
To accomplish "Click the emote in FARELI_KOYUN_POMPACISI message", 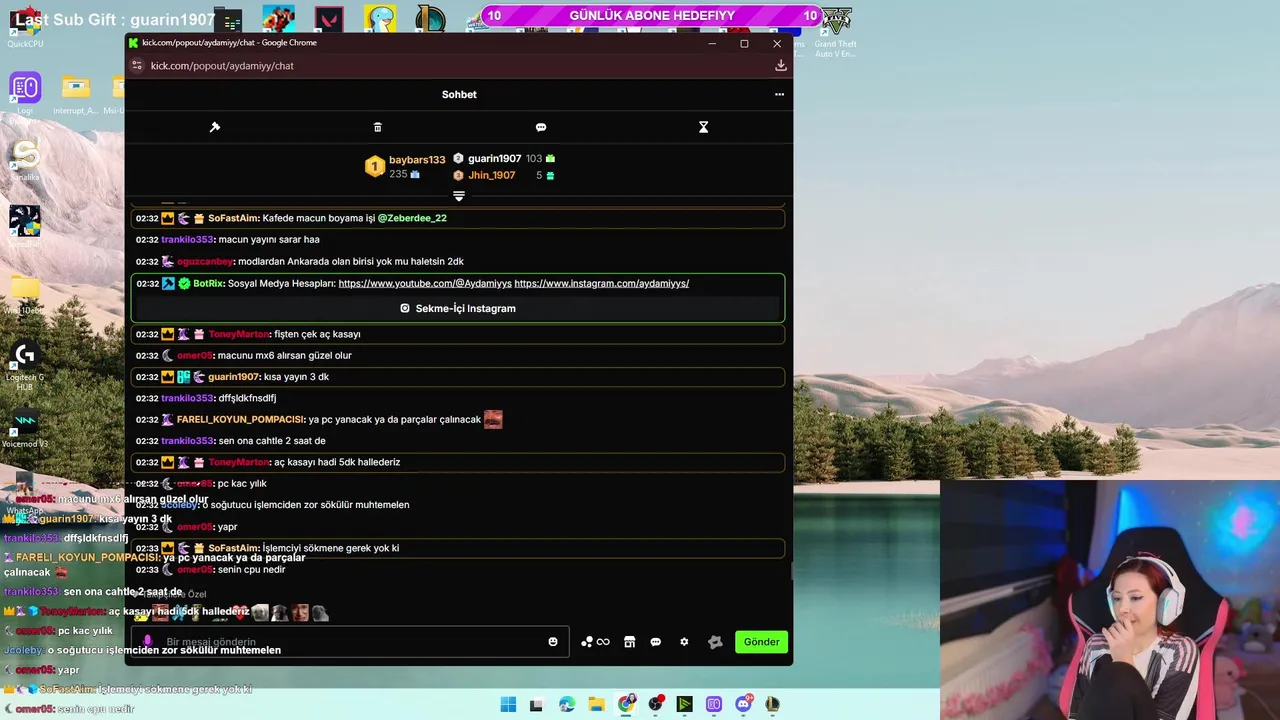I will tap(493, 420).
